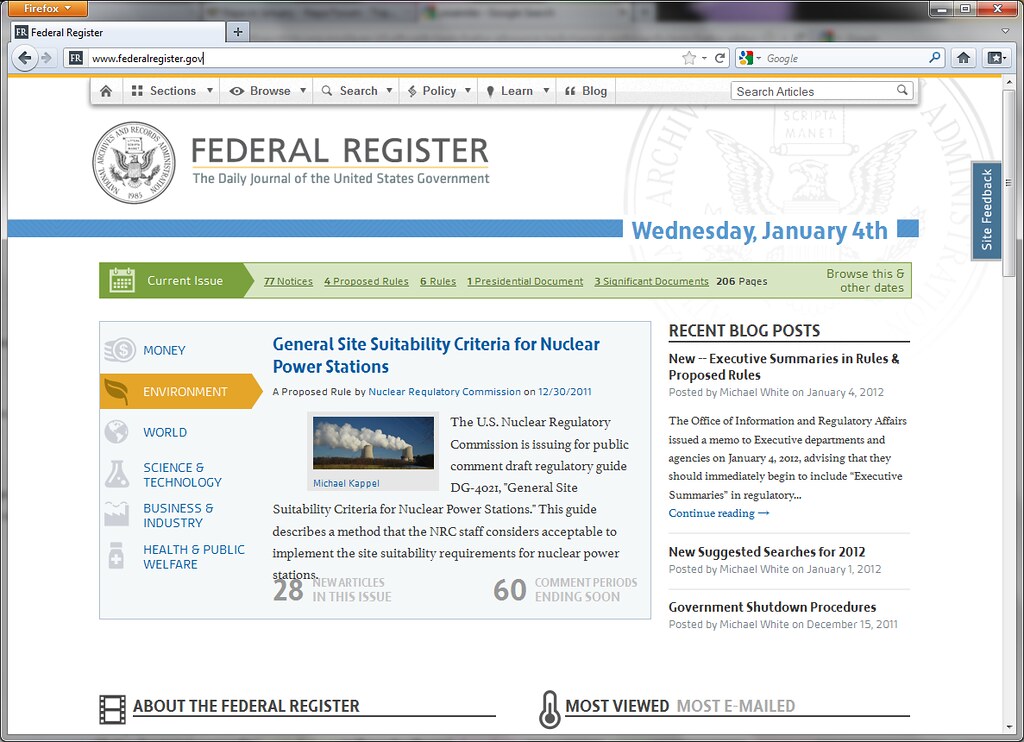Click the World globe icon
This screenshot has height=742, width=1024.
(x=116, y=432)
